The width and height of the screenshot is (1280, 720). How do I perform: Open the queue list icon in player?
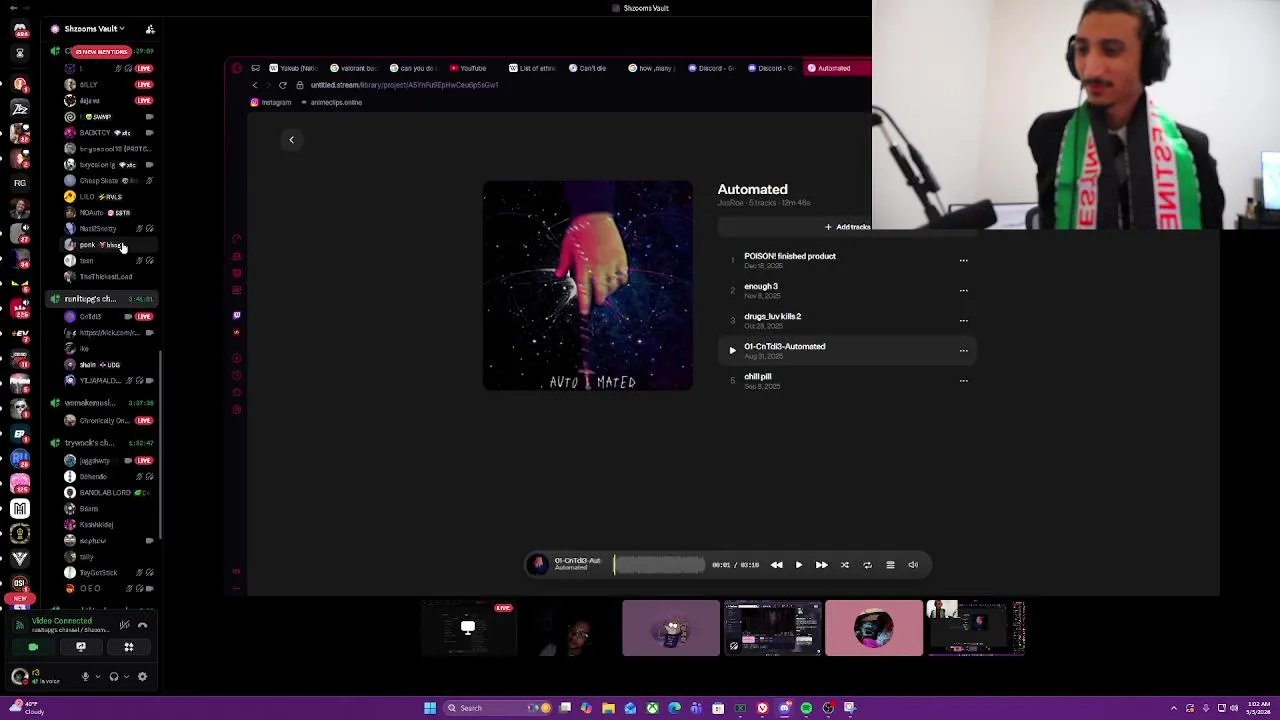[890, 565]
